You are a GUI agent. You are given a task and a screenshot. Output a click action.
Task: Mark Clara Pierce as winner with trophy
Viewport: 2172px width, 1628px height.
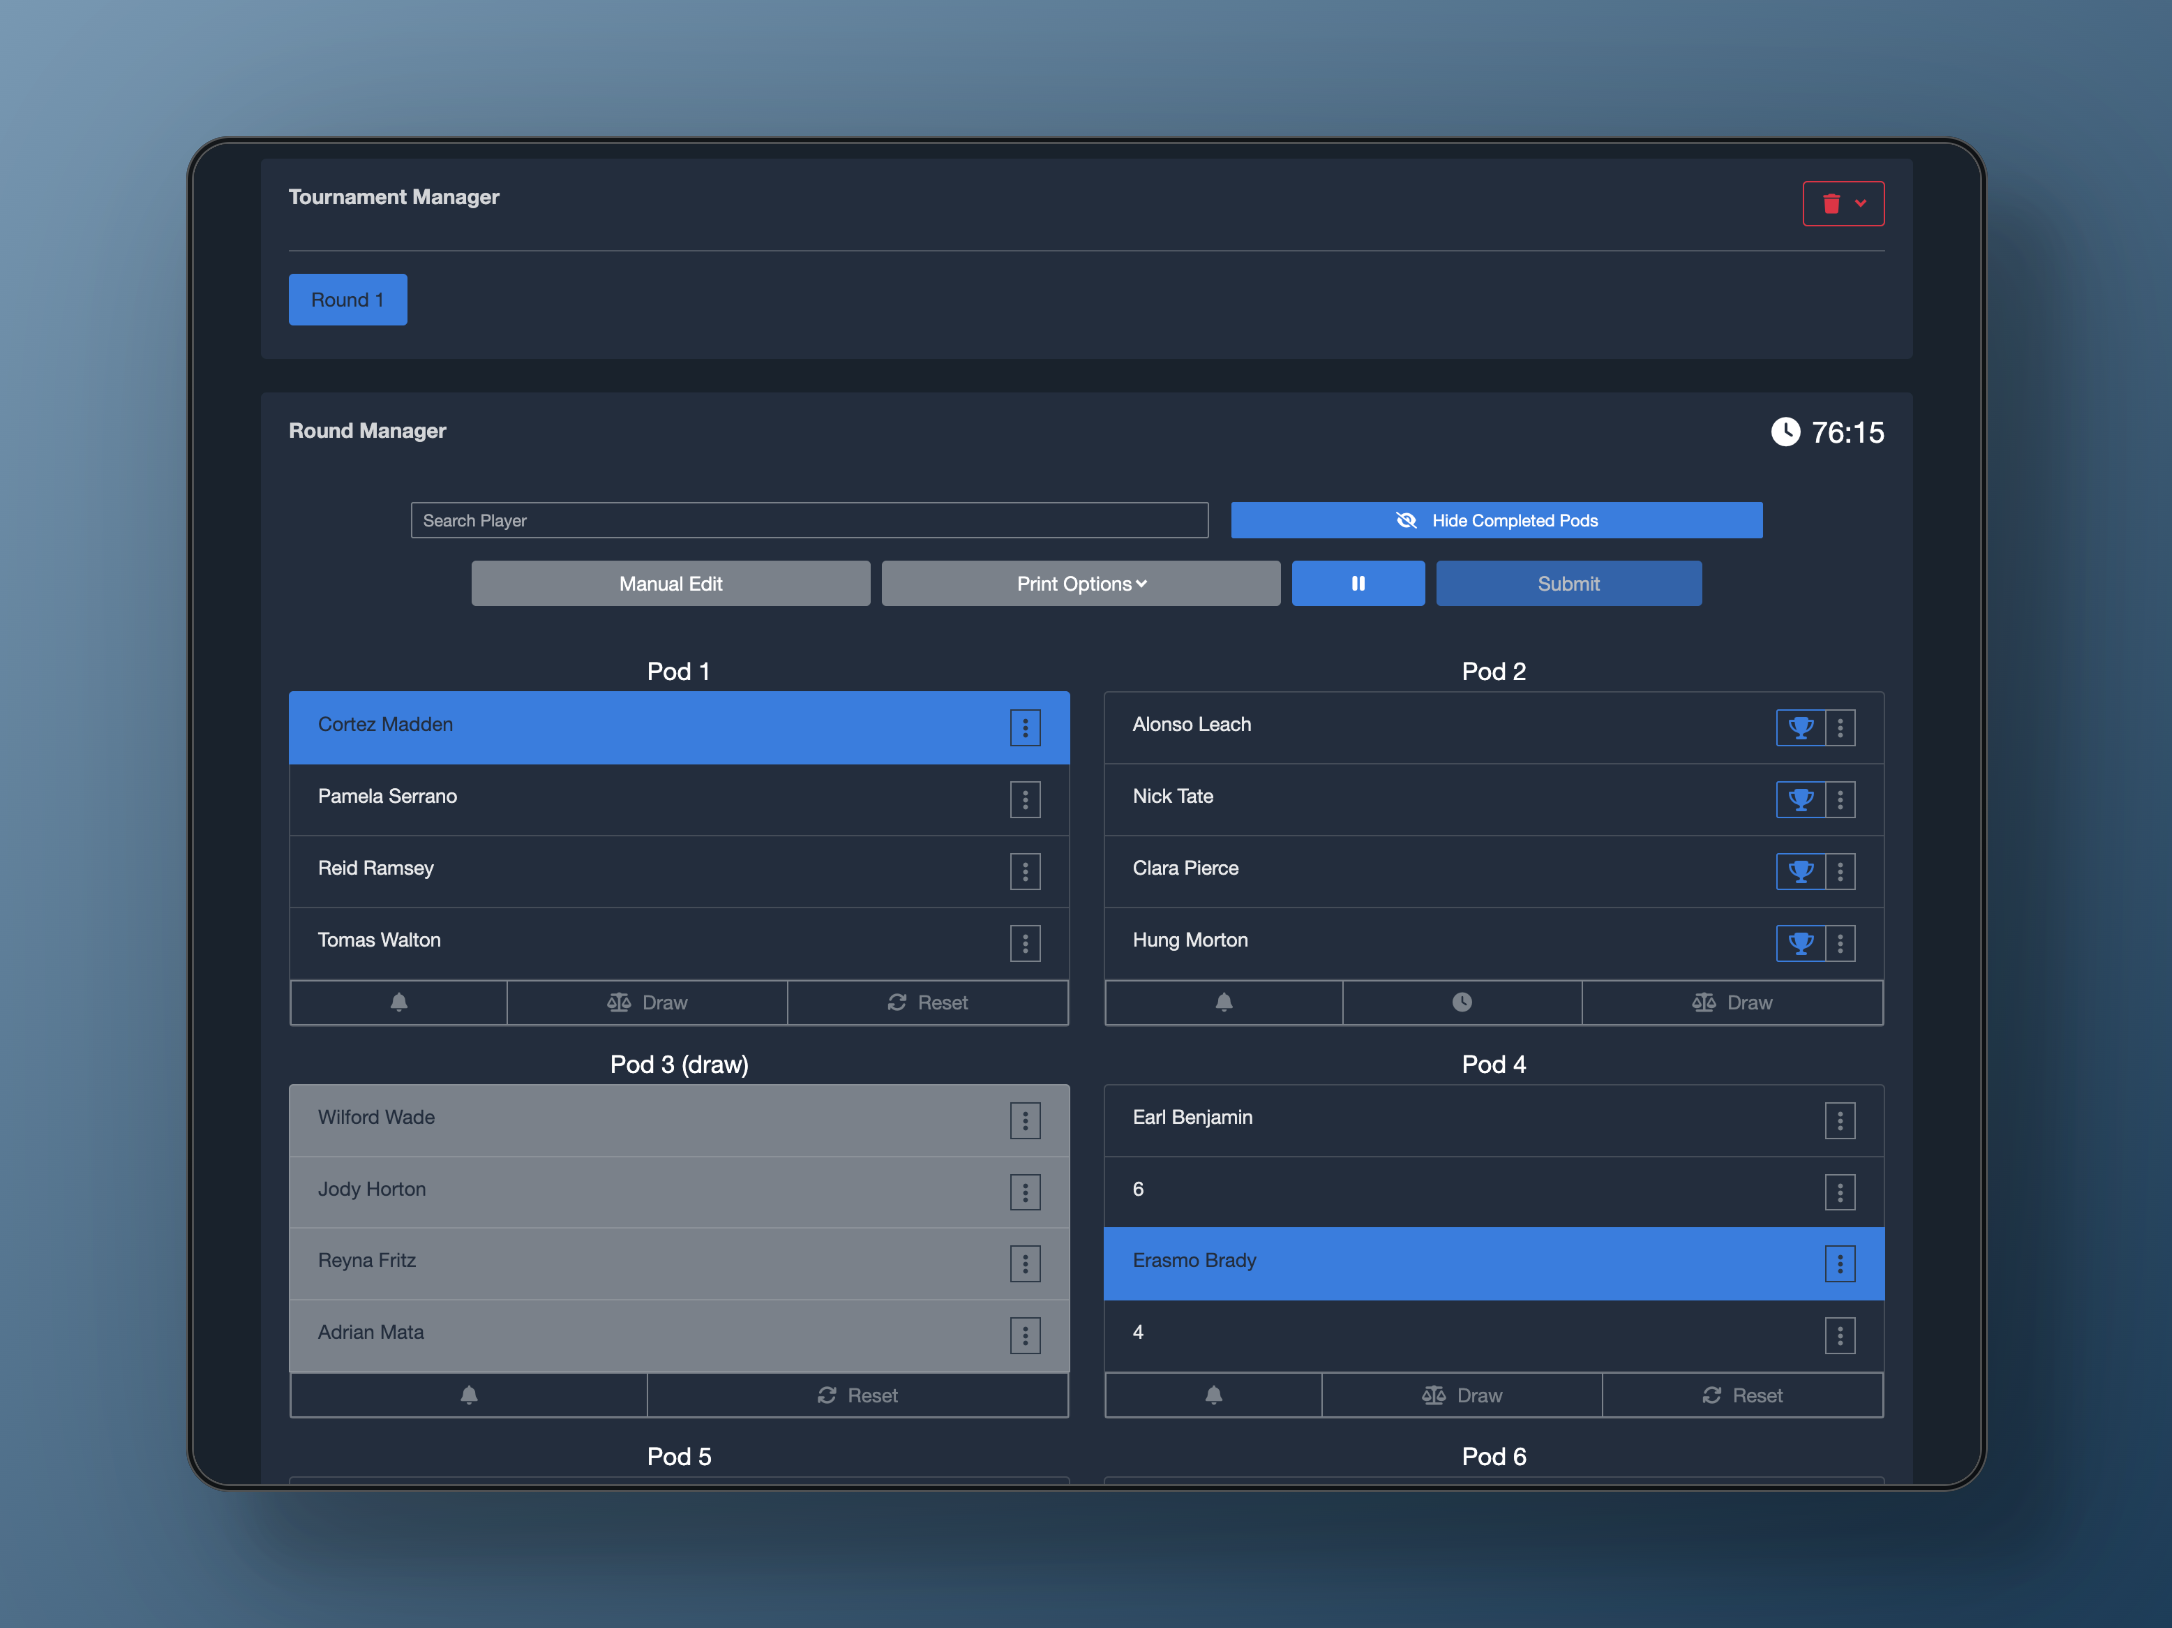tap(1800, 871)
